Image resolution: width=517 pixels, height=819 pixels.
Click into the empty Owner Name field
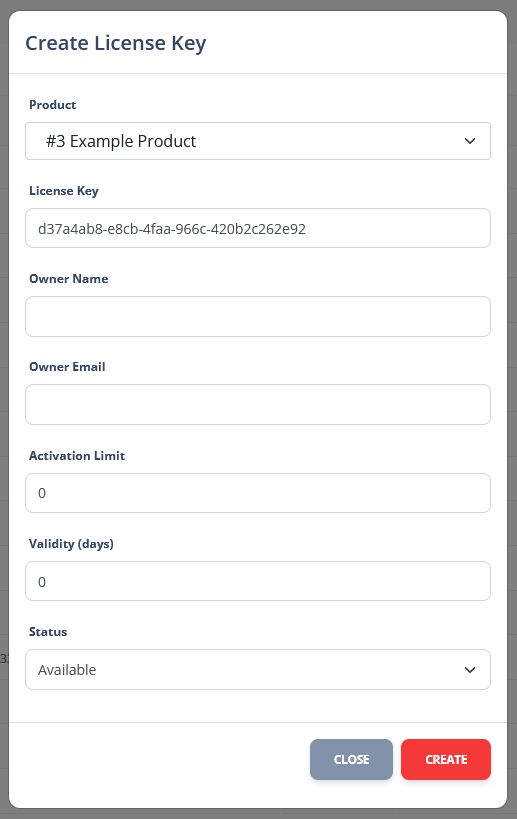(258, 317)
